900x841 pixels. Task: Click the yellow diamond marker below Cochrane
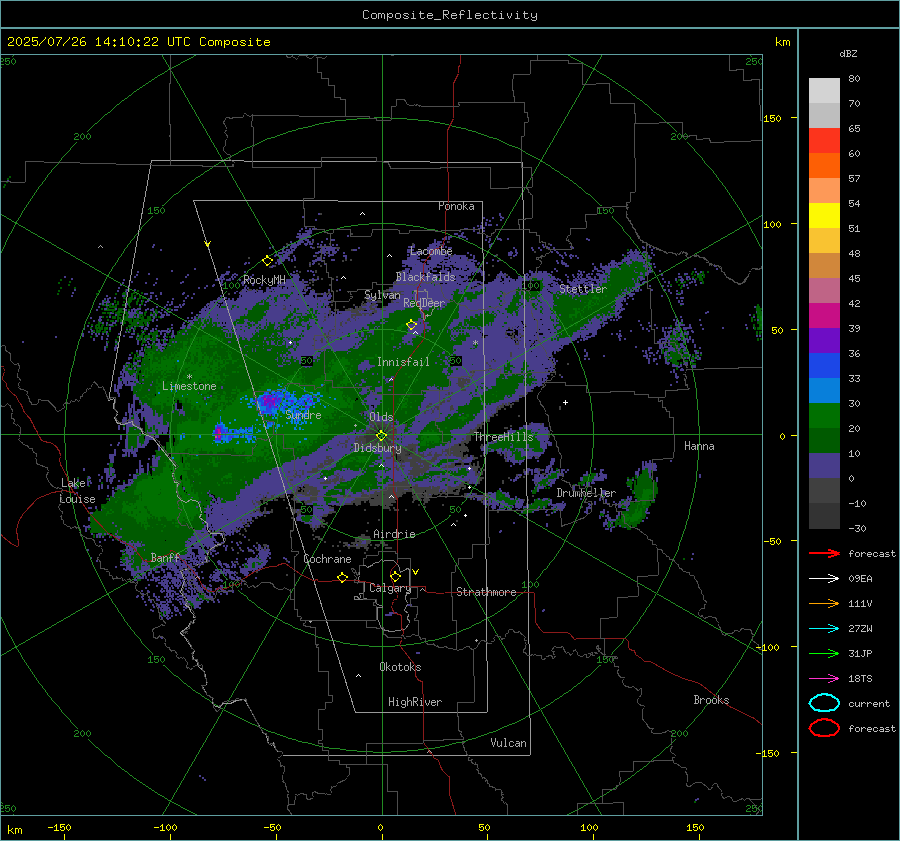click(x=343, y=577)
